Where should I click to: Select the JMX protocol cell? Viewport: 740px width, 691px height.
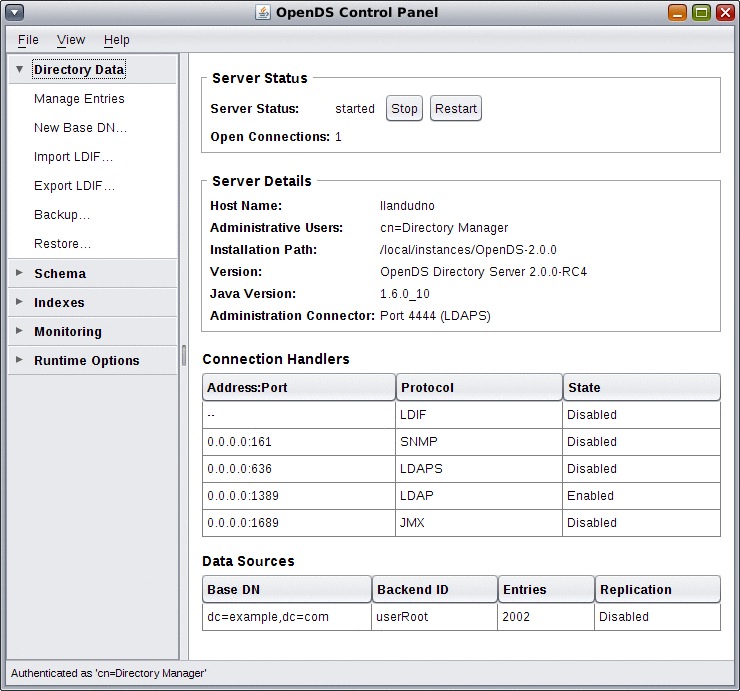click(x=479, y=523)
